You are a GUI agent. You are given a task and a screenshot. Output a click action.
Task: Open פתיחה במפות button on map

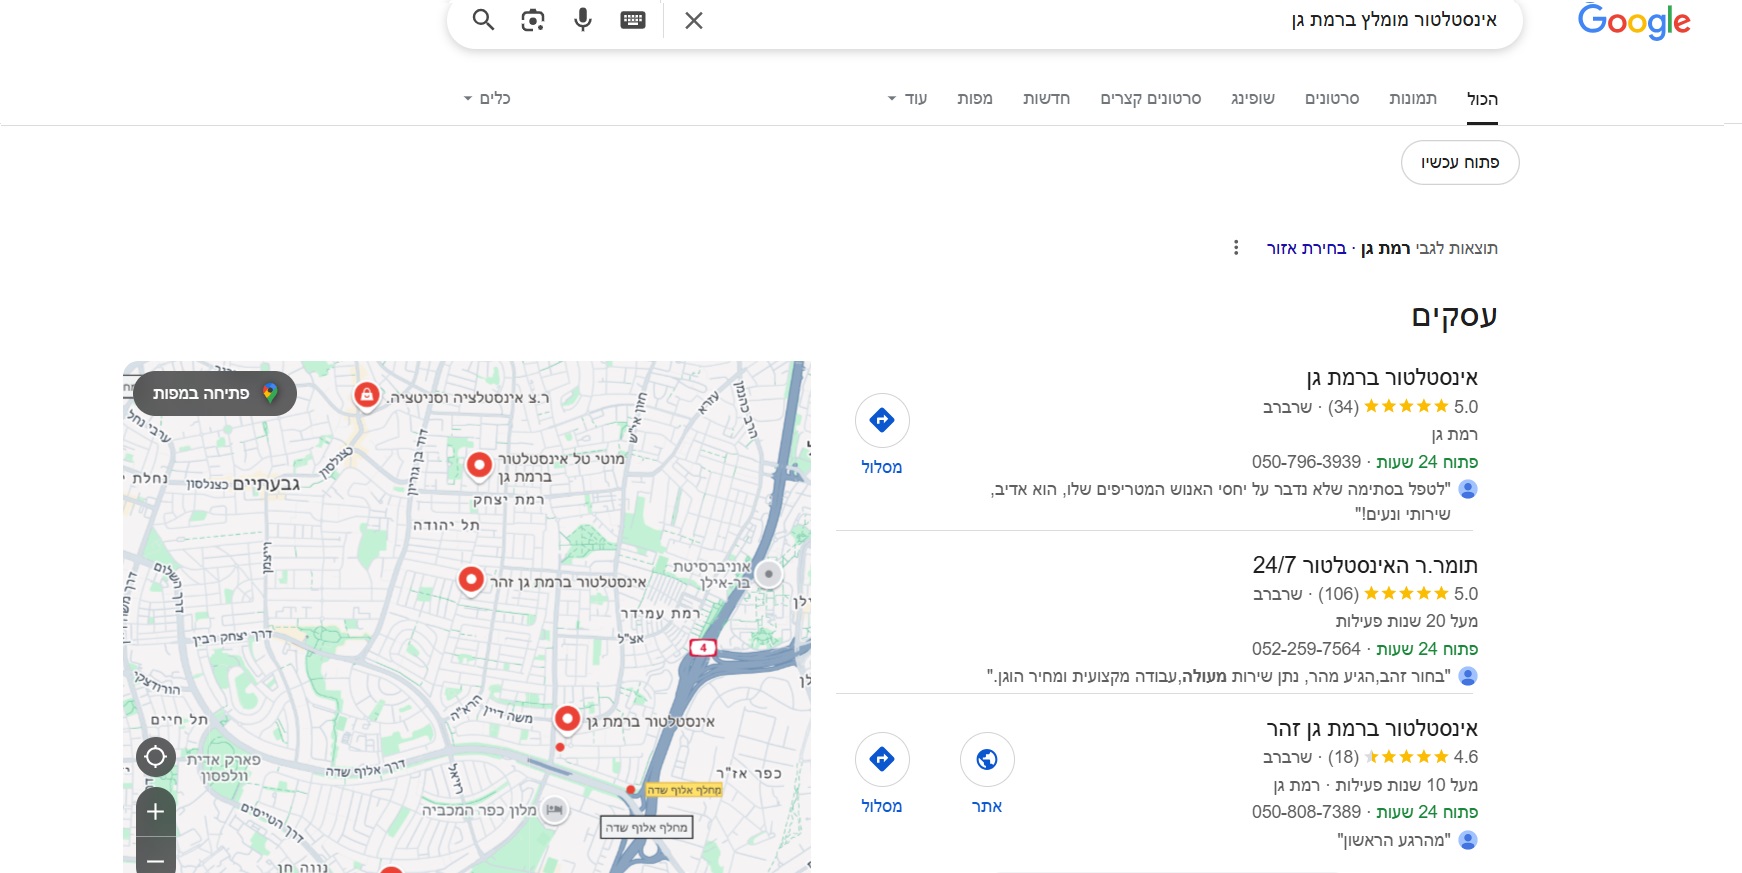point(215,393)
